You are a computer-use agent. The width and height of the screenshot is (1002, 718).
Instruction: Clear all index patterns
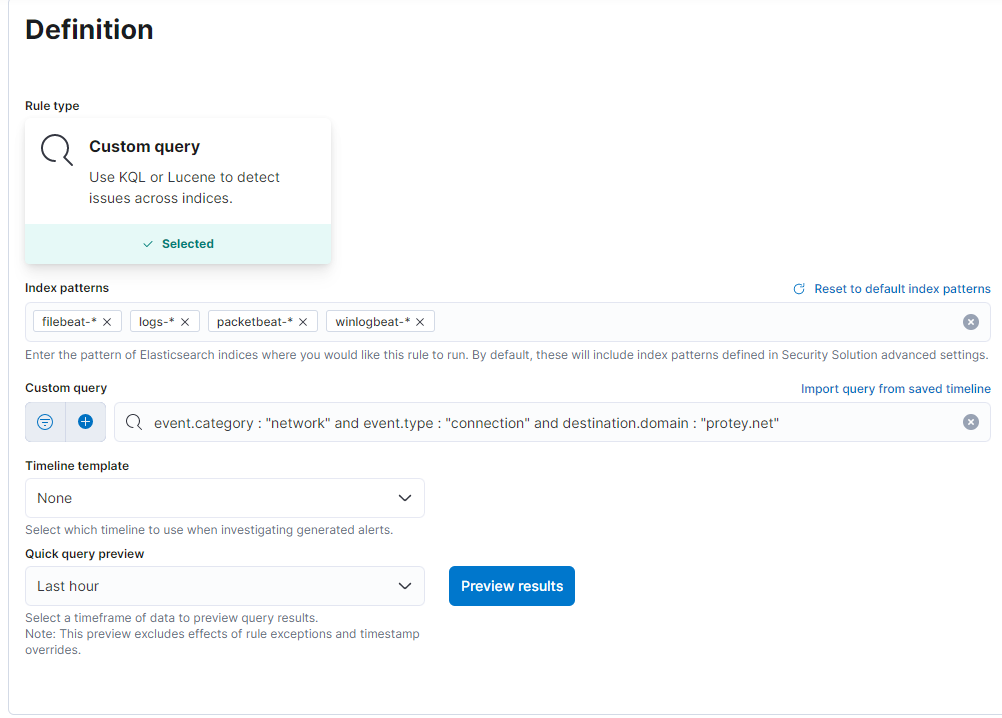tap(970, 322)
